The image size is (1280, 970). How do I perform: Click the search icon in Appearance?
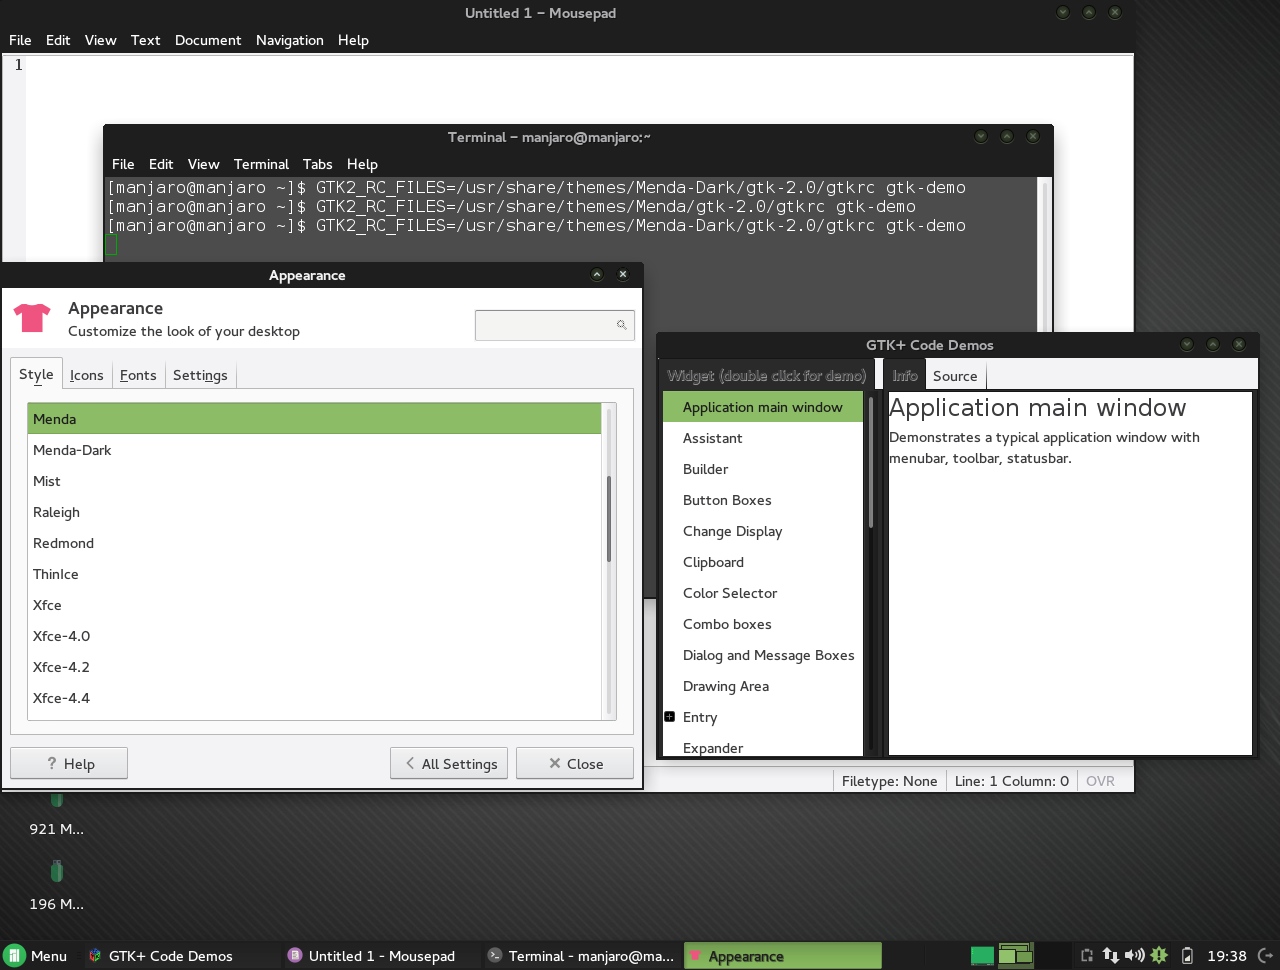(621, 325)
